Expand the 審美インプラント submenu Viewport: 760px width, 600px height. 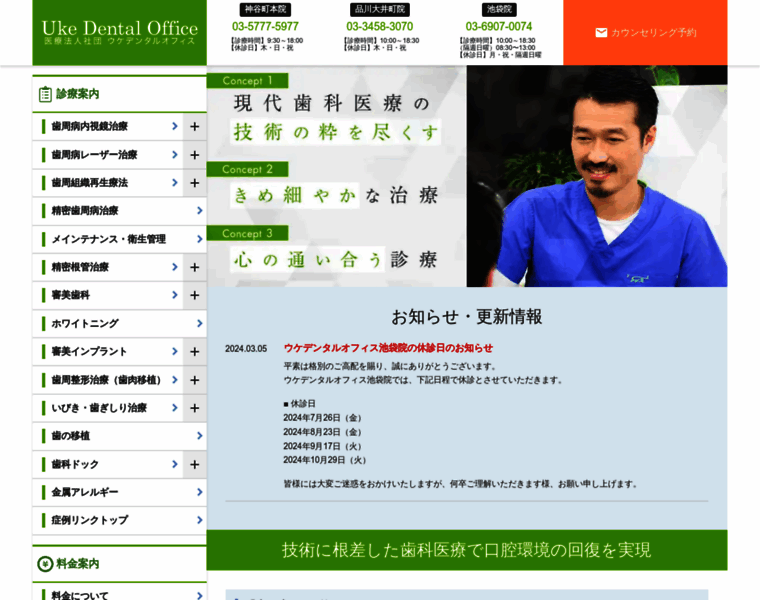click(x=195, y=352)
